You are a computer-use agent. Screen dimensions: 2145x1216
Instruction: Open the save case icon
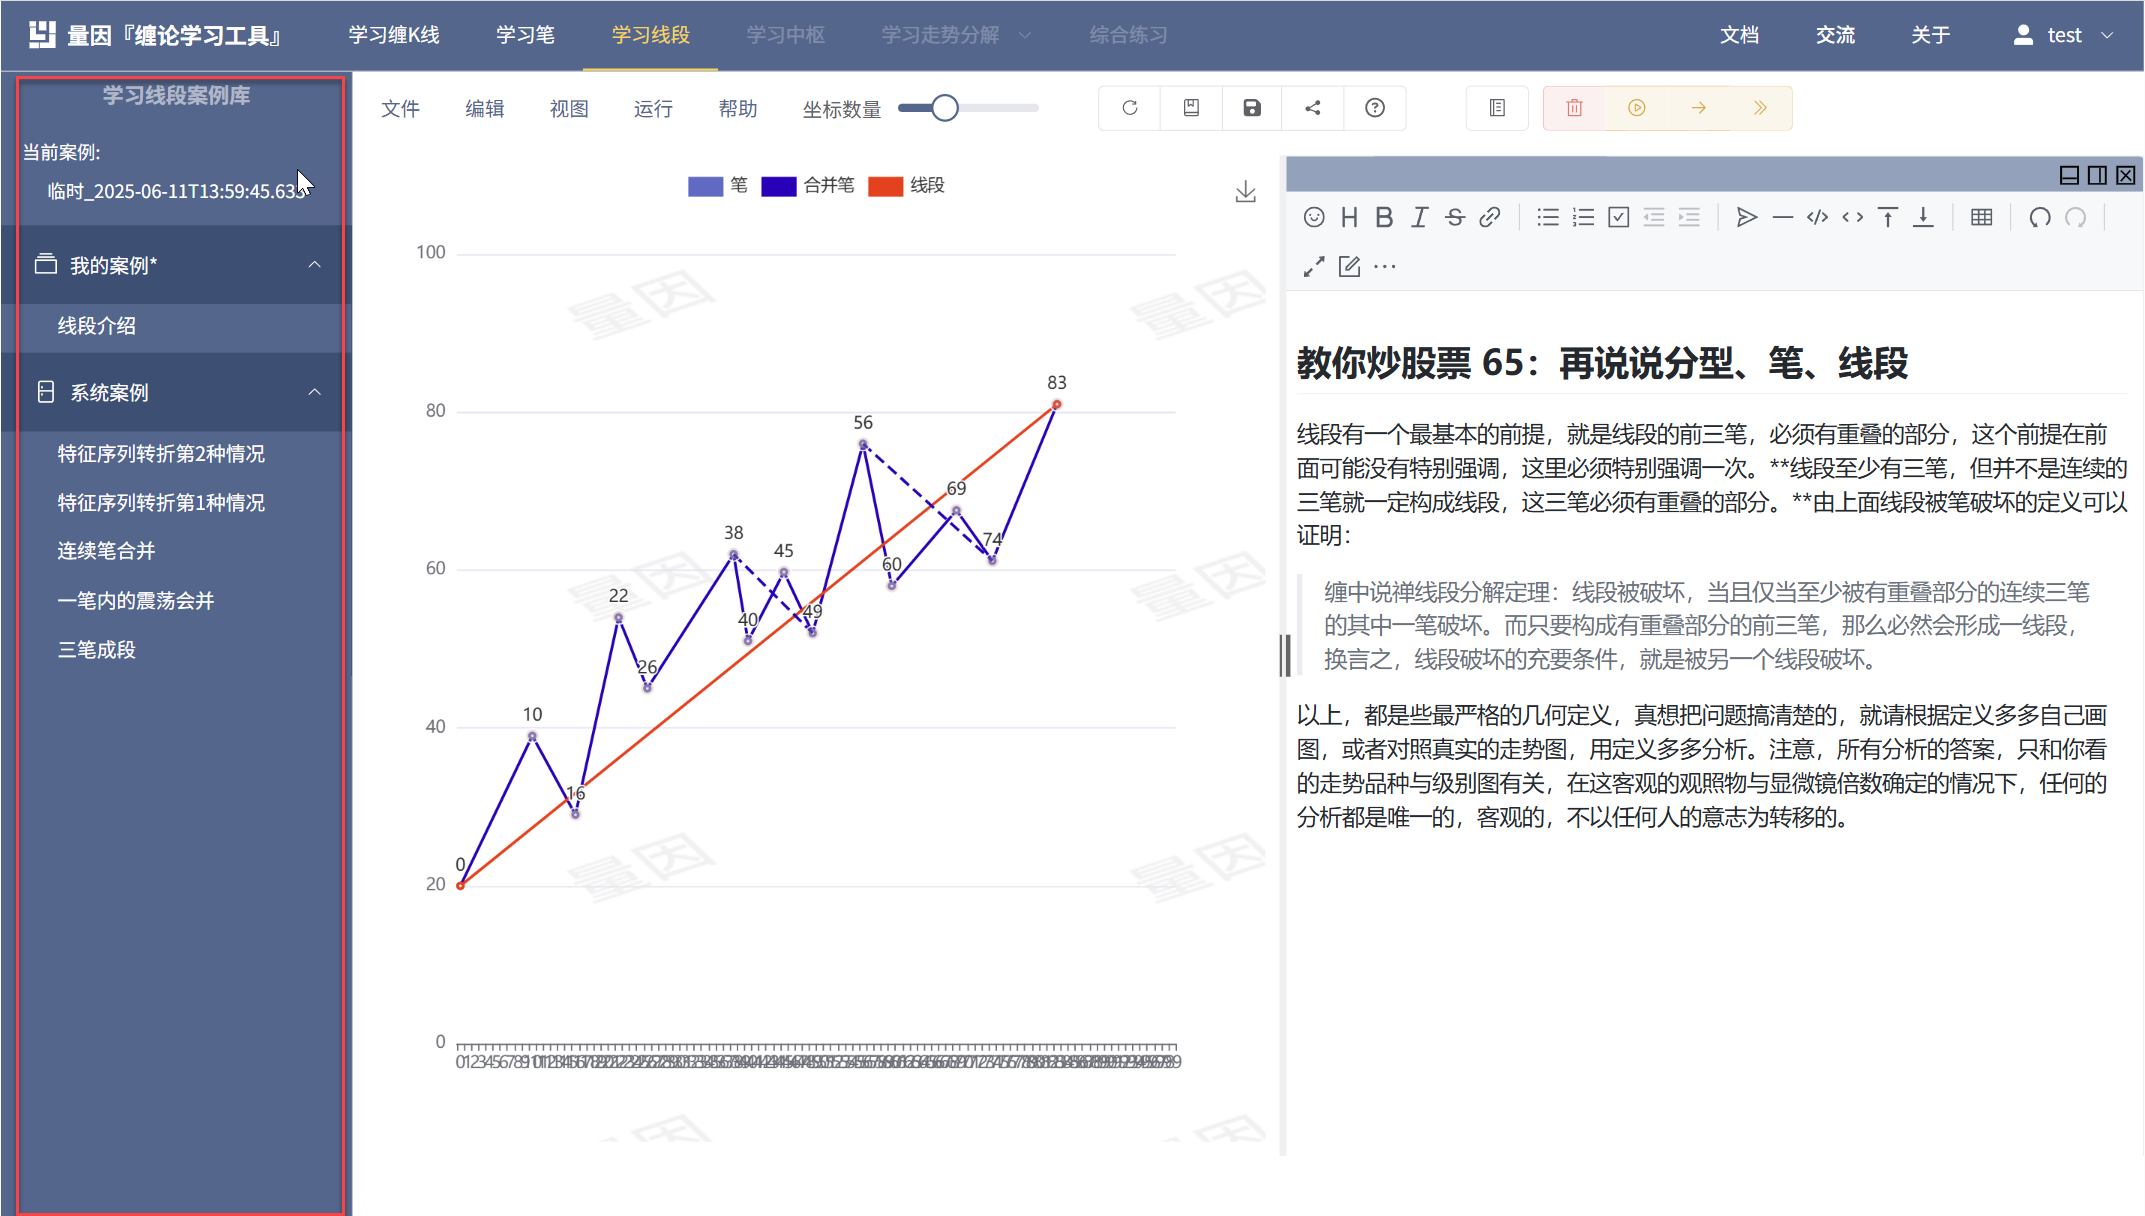click(x=1251, y=108)
